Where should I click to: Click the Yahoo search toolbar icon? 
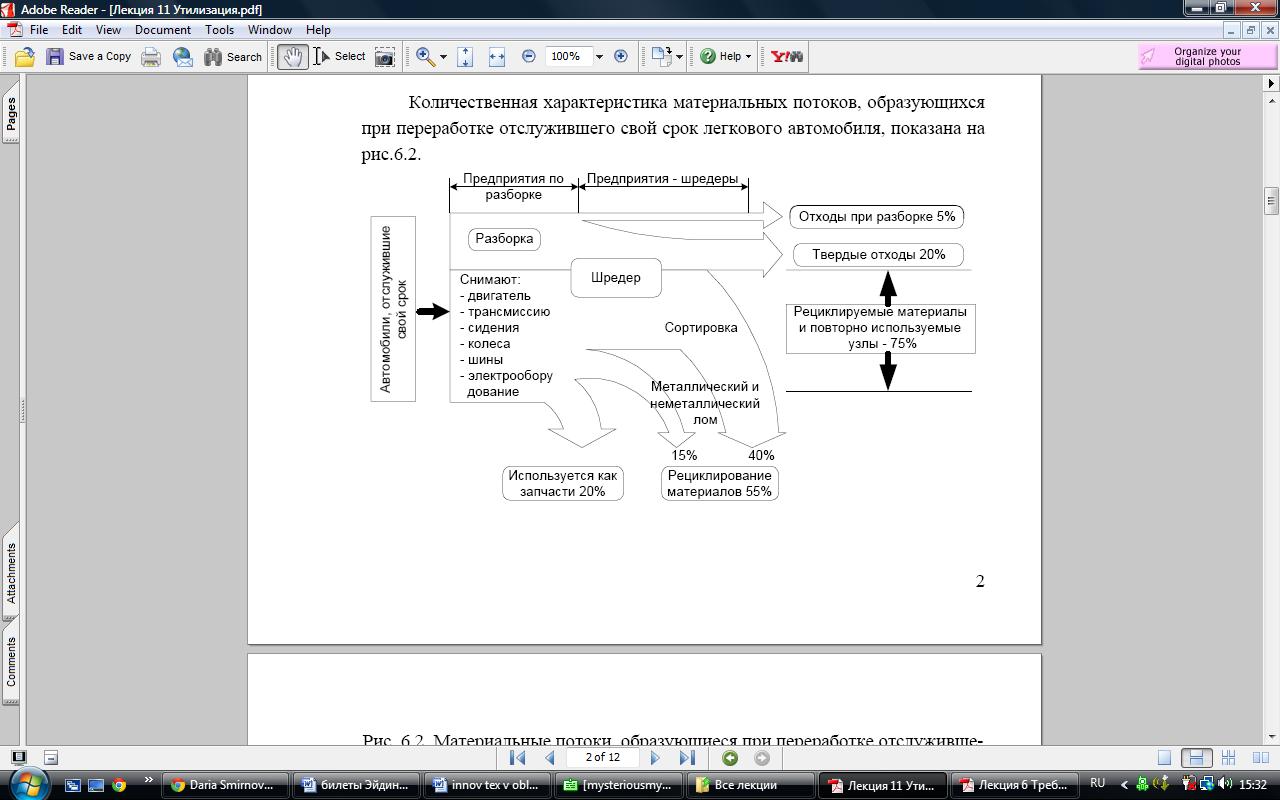(787, 57)
